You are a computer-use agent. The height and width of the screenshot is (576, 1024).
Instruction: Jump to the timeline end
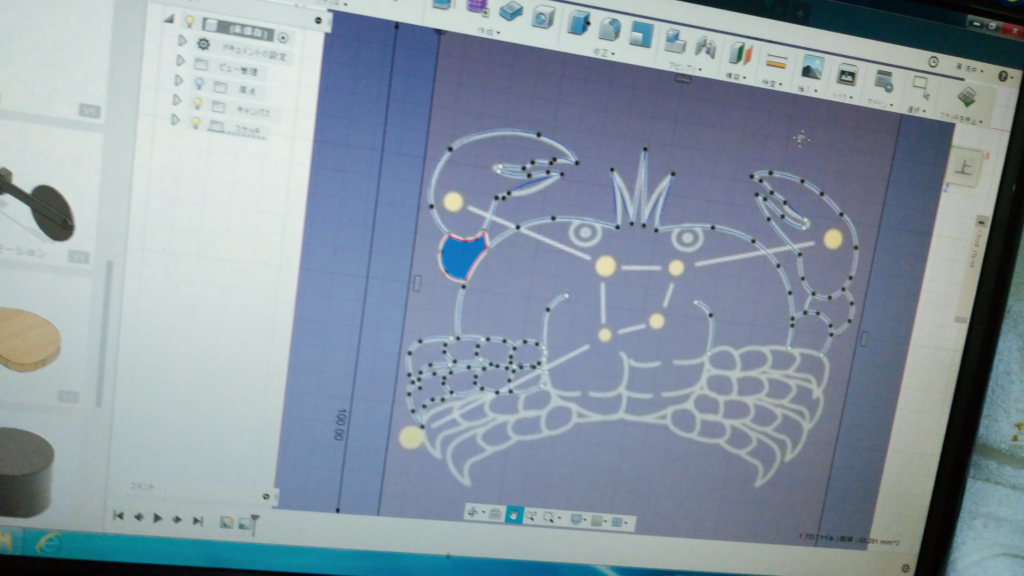pos(197,520)
